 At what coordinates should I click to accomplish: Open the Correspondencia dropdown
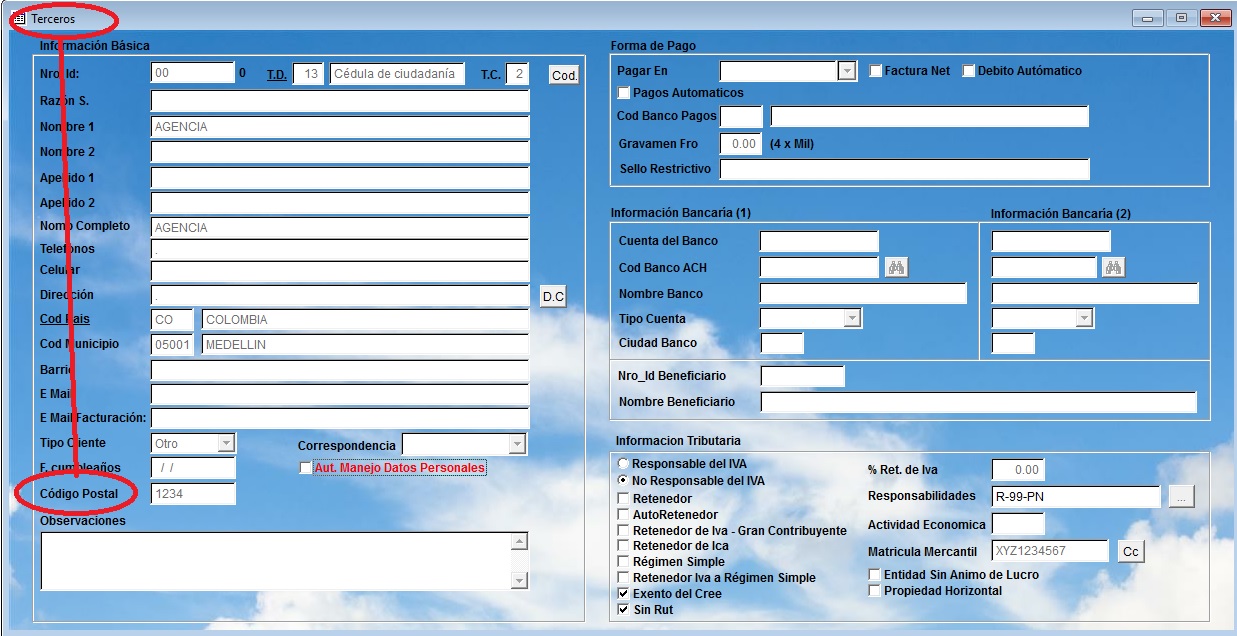(x=516, y=444)
